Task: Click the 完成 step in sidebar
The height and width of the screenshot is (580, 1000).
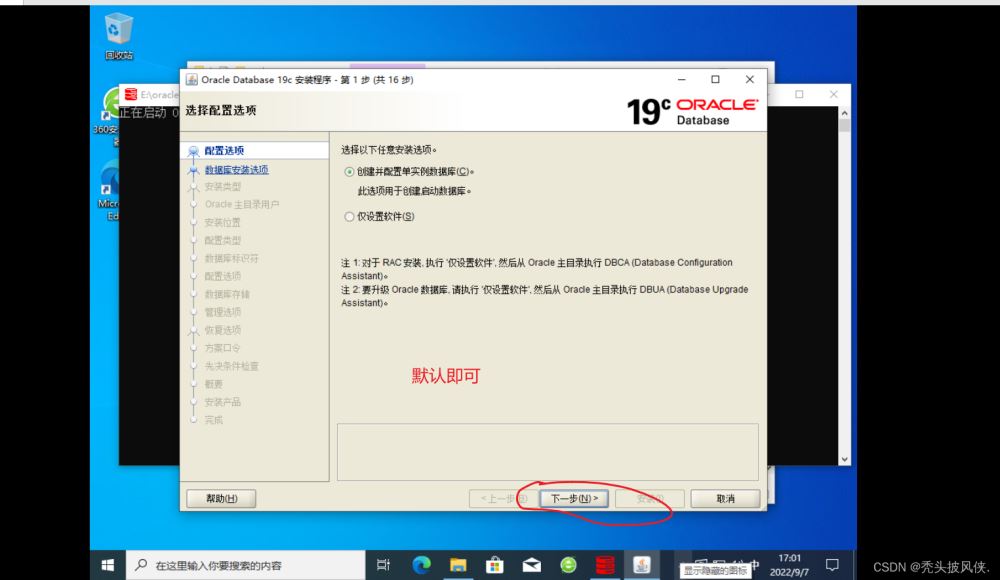Action: pyautogui.click(x=214, y=420)
